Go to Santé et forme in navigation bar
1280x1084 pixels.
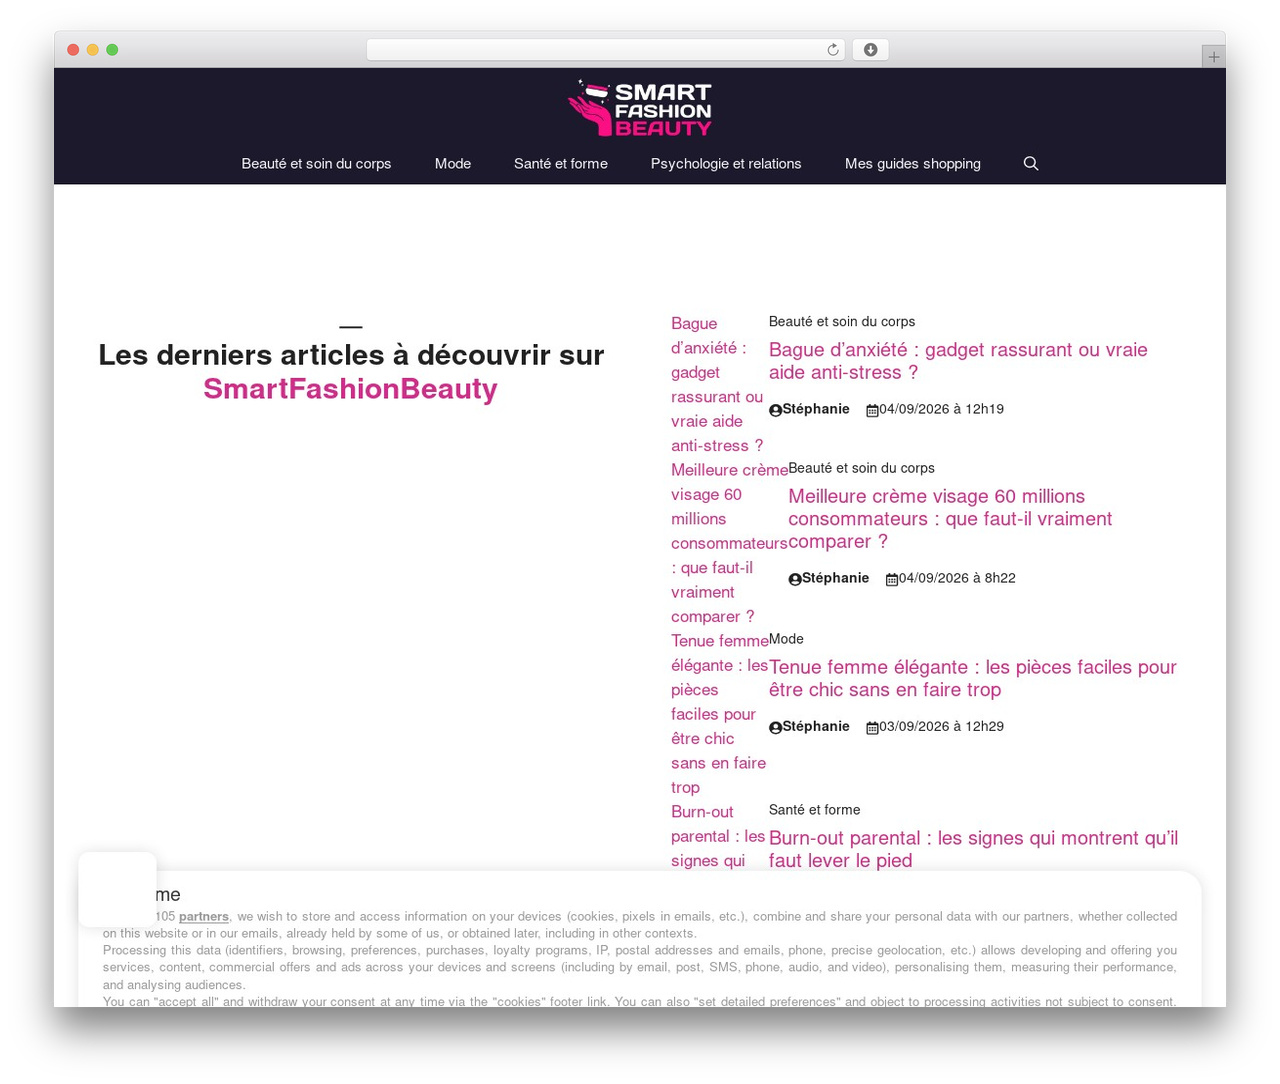pyautogui.click(x=561, y=164)
